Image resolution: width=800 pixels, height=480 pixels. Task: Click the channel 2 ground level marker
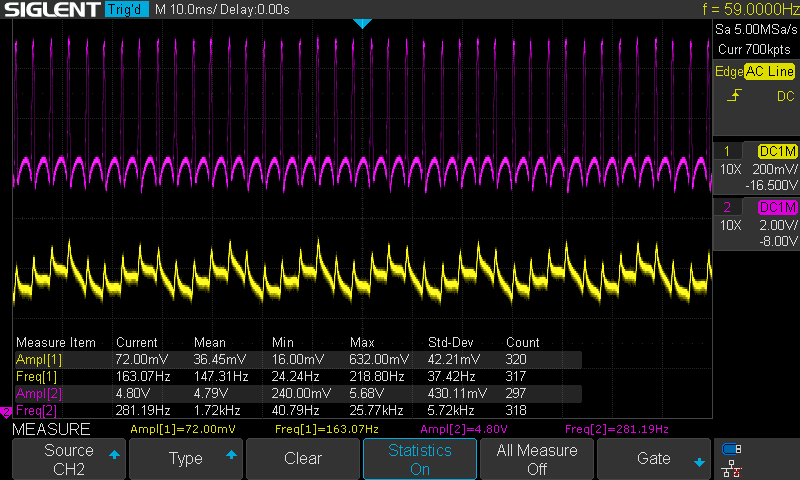[x=6, y=412]
